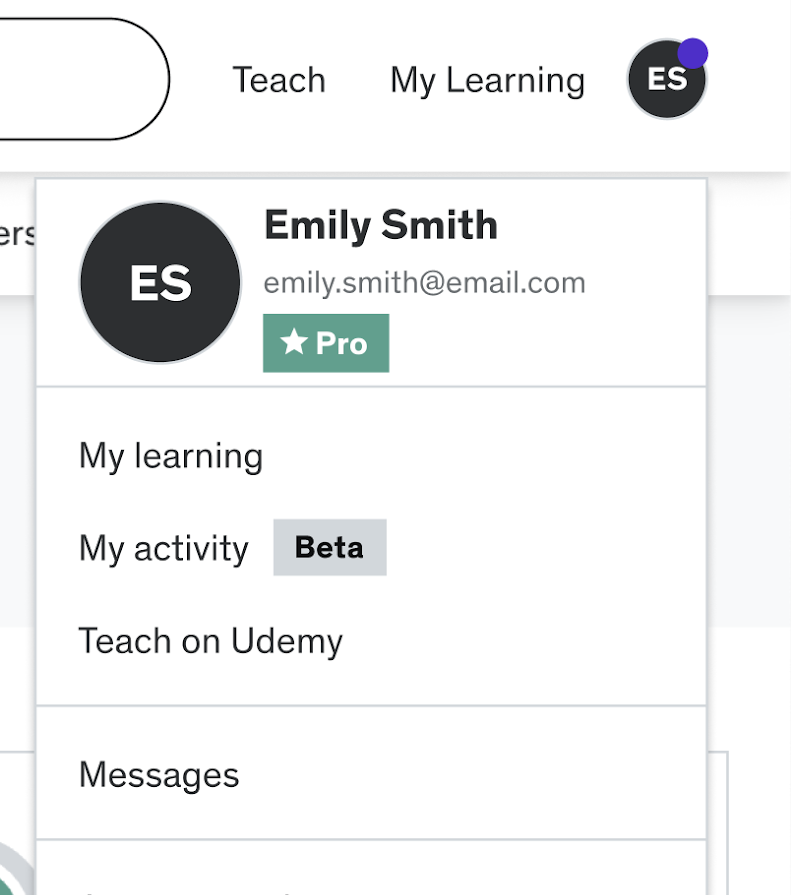Click the Teach link in top navigation
Screen dimensions: 791x895
coord(279,80)
